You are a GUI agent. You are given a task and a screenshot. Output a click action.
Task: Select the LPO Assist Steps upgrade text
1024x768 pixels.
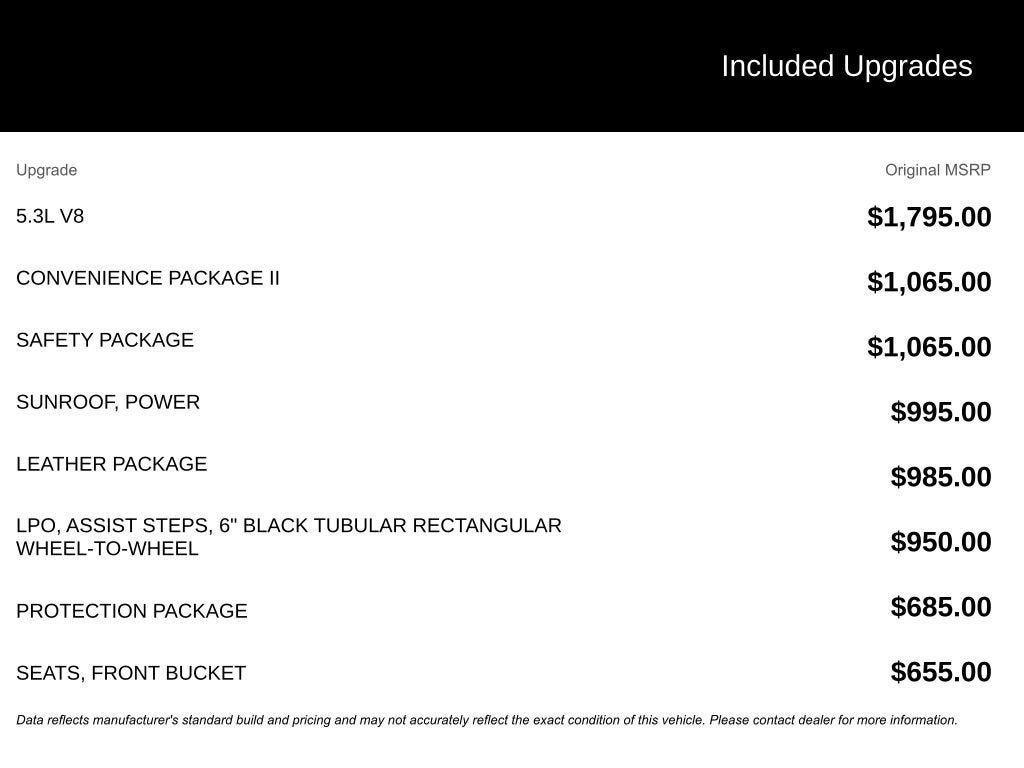[x=288, y=536]
